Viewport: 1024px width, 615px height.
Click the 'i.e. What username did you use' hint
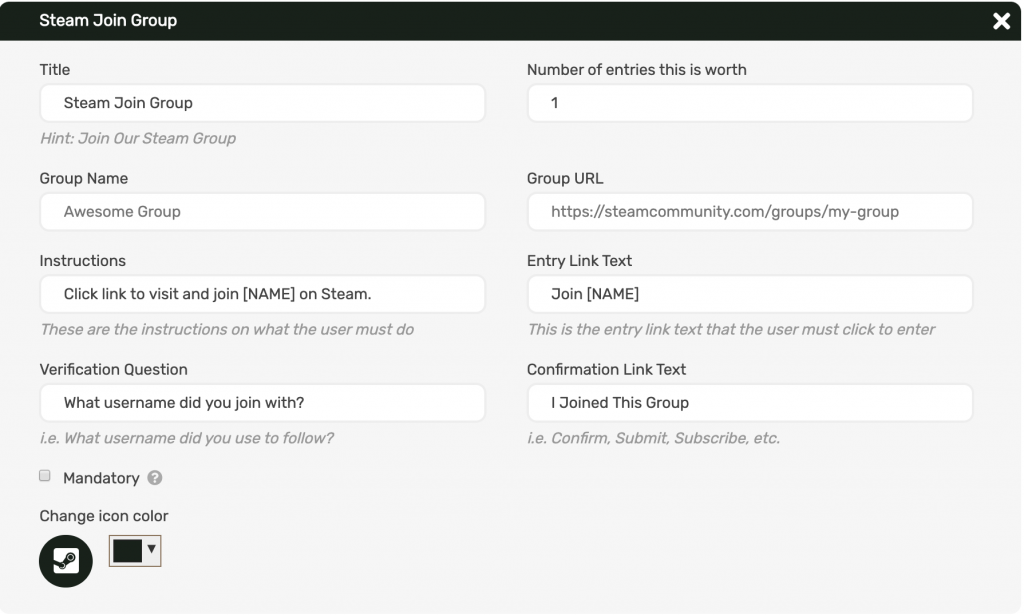coord(187,438)
